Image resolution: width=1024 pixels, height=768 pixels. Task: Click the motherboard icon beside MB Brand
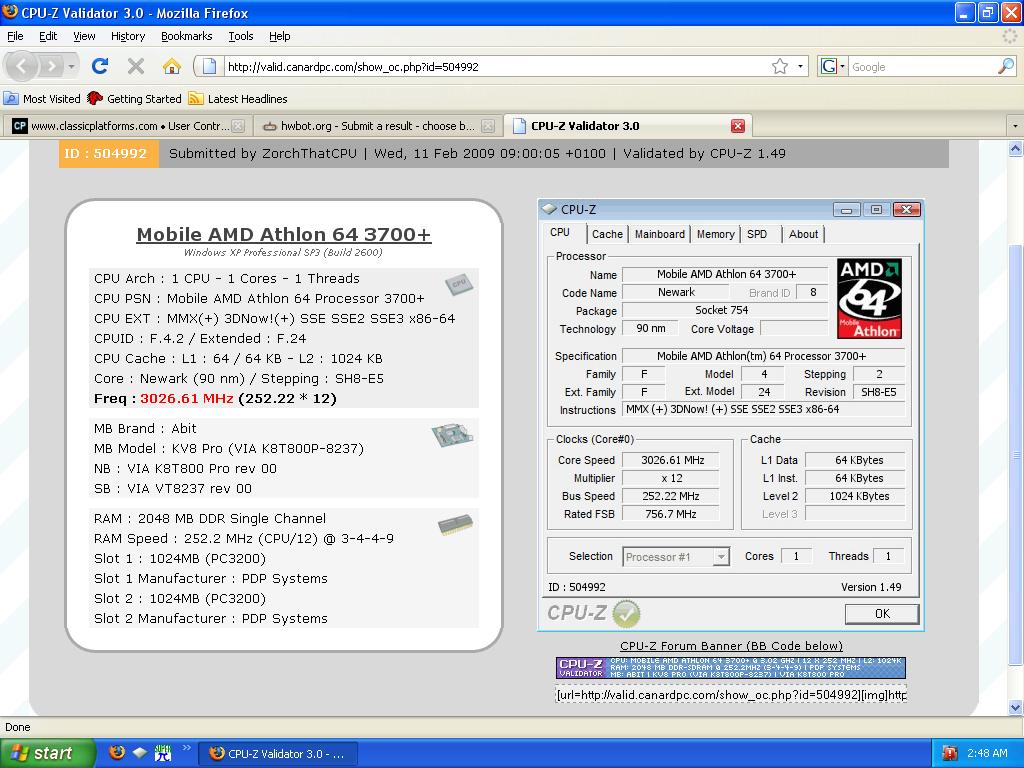(x=452, y=435)
